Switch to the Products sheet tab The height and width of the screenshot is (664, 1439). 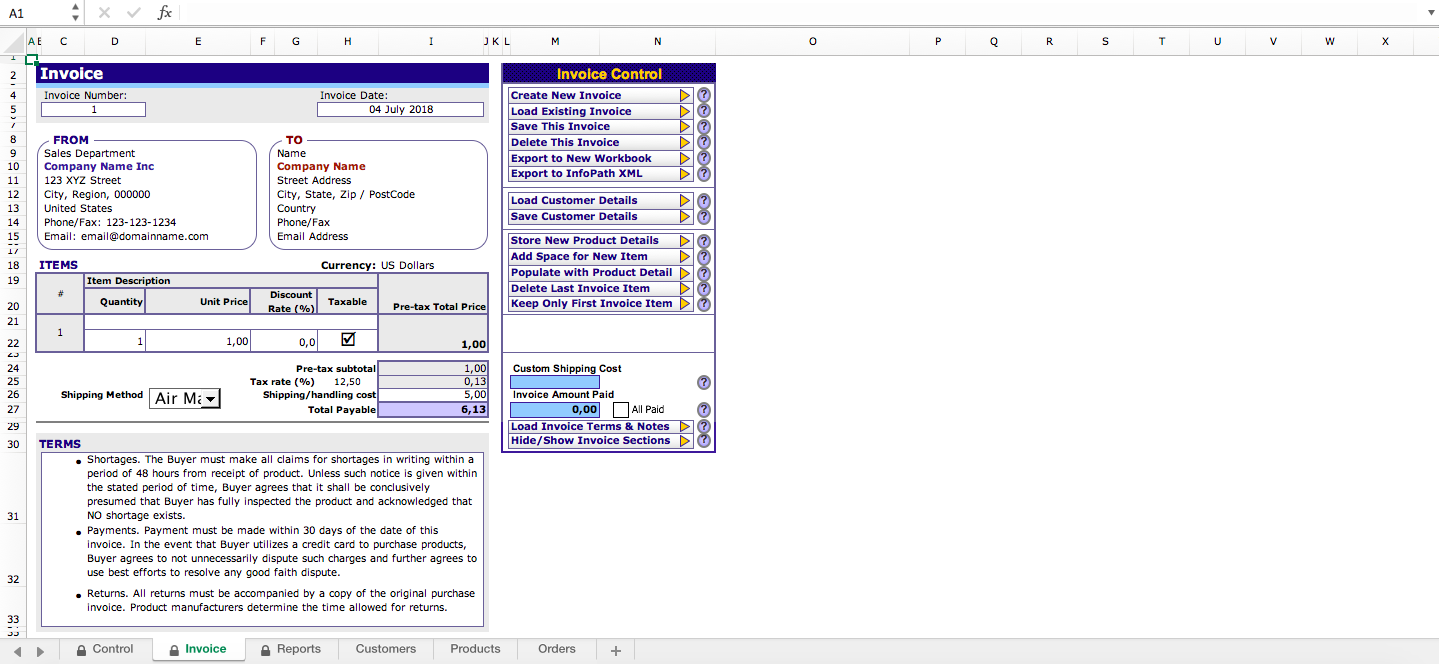point(474,649)
